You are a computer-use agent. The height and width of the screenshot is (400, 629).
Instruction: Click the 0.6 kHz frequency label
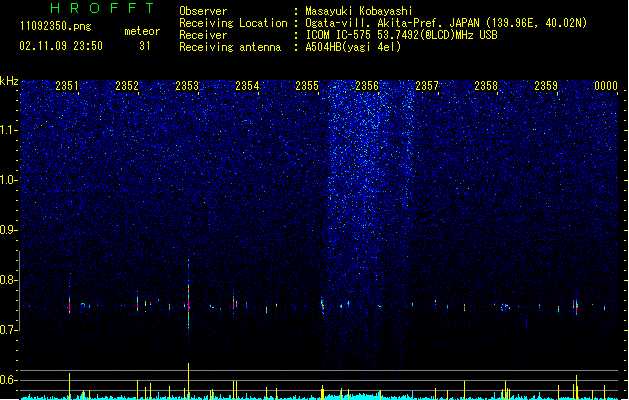[9, 380]
